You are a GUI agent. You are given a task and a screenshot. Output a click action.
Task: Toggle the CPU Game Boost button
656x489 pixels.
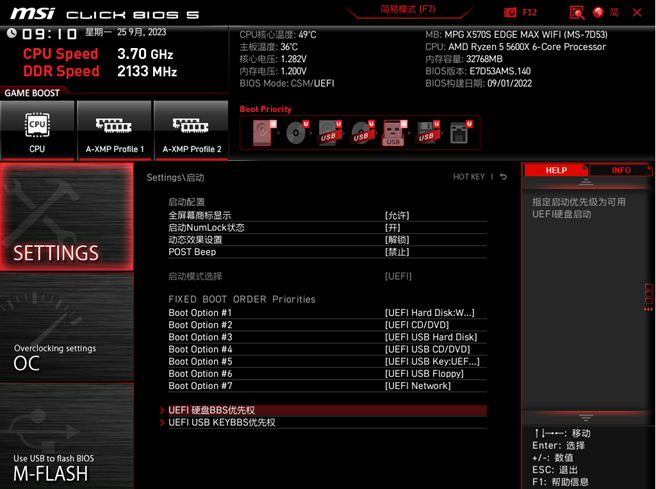[37, 131]
